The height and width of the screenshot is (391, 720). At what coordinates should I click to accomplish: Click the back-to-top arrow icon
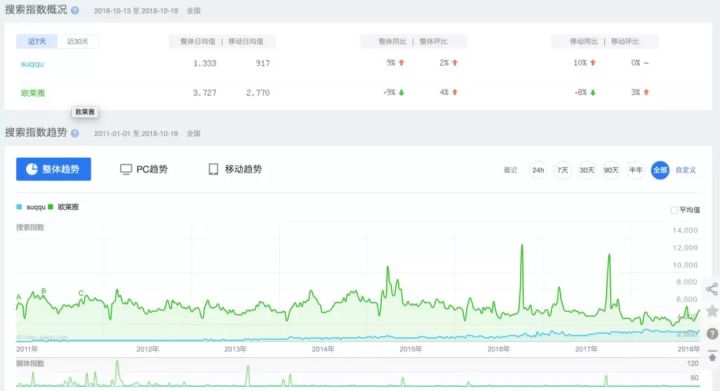pyautogui.click(x=712, y=356)
